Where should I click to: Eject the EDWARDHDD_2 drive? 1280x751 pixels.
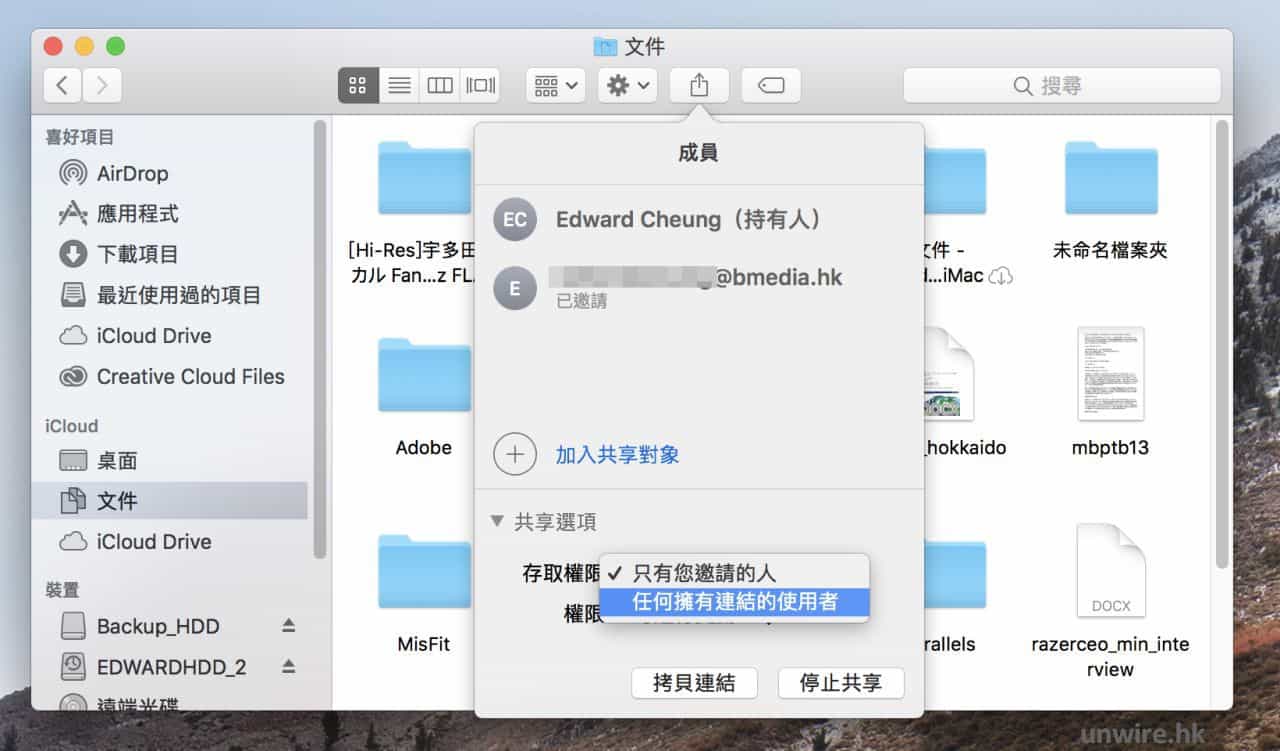(288, 666)
